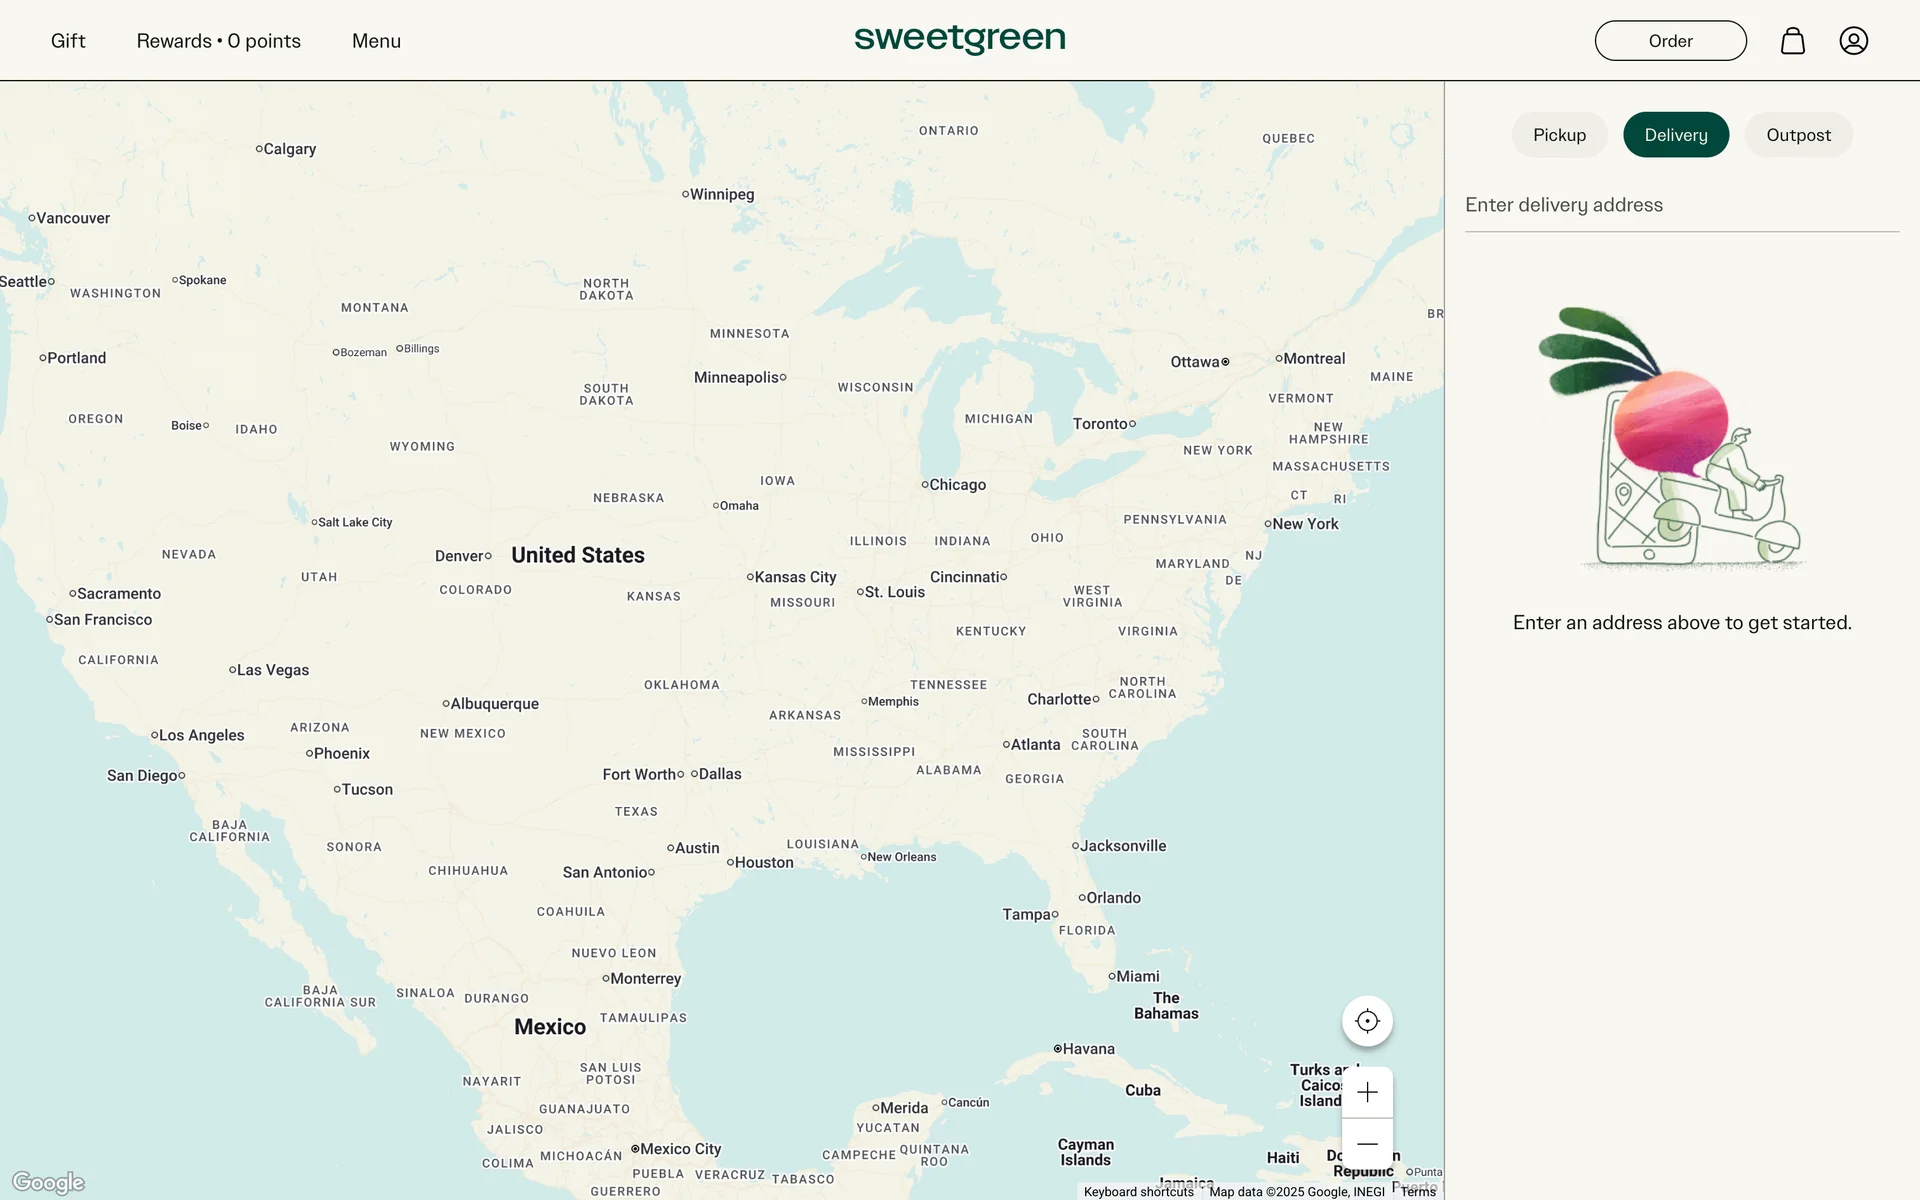Screen dimensions: 1920x1200
Task: Switch to Outpost order mode
Action: [1798, 135]
